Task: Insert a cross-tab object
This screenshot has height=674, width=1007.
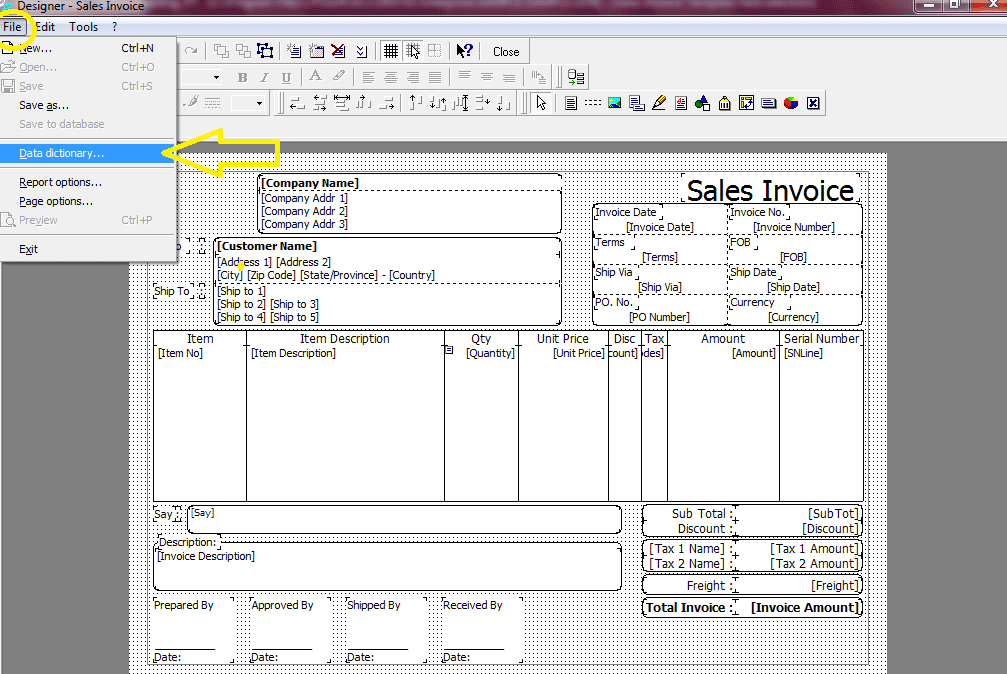Action: (x=746, y=103)
